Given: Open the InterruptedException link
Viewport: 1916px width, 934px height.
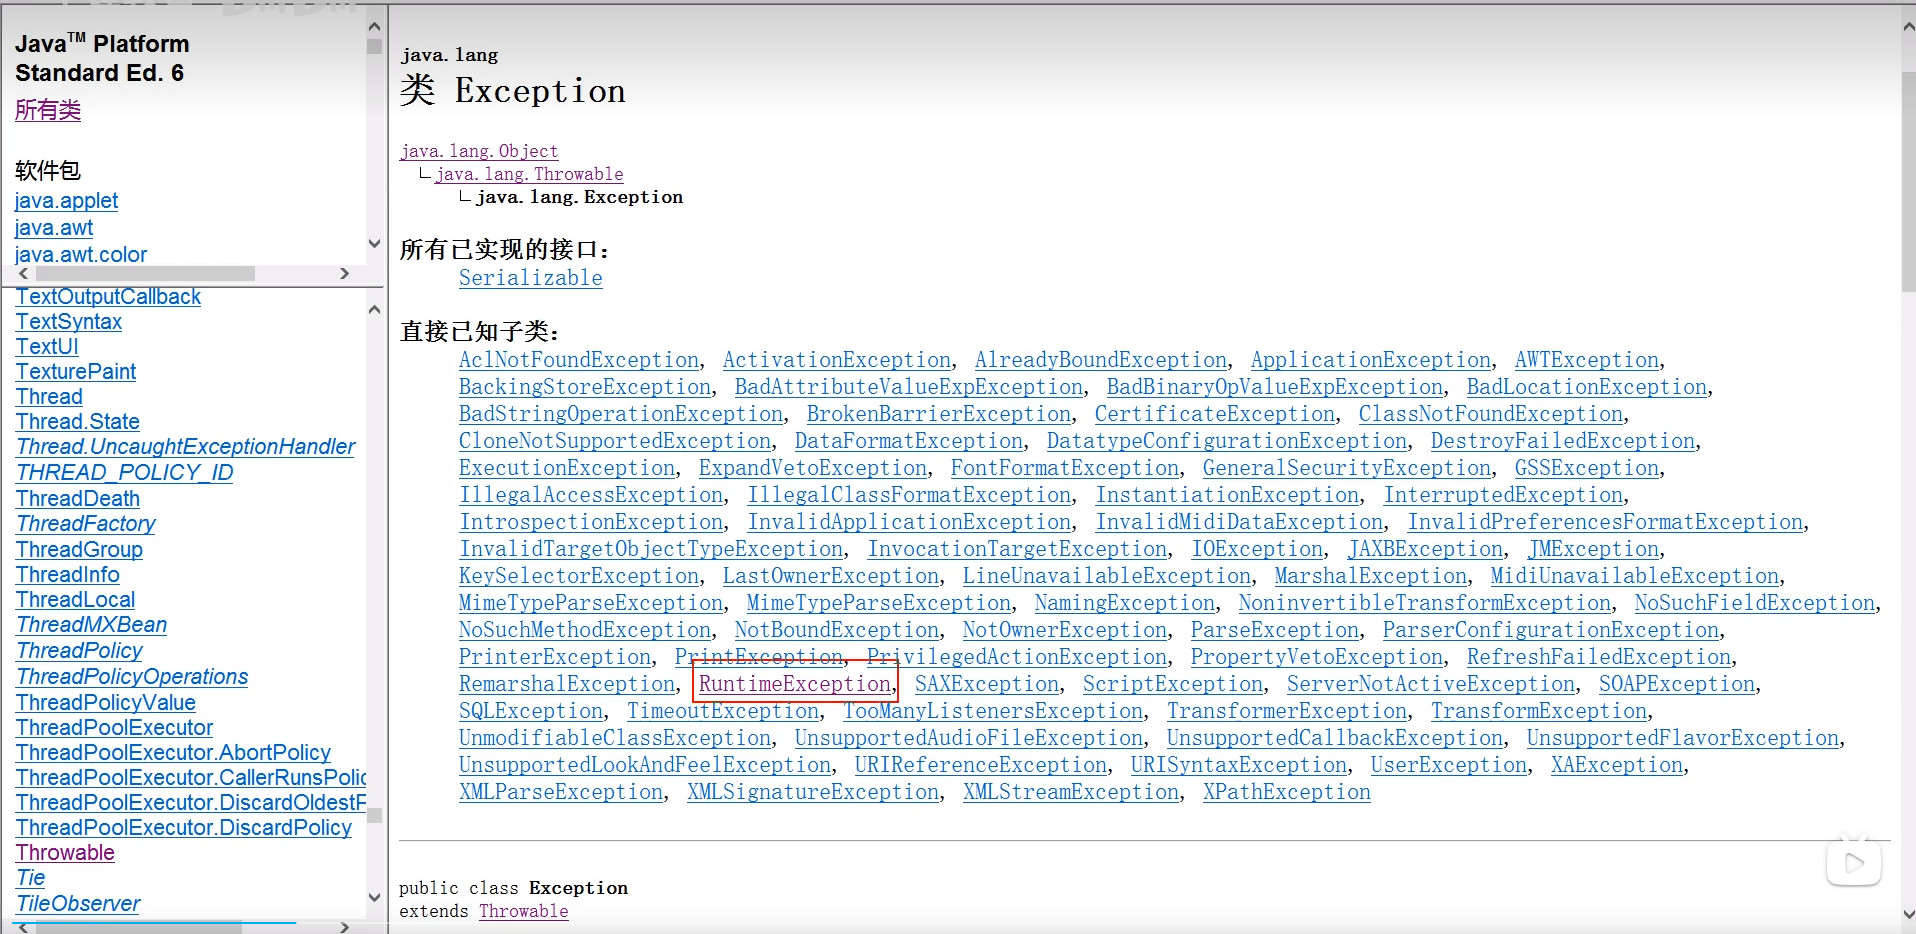Looking at the screenshot, I should (1504, 495).
